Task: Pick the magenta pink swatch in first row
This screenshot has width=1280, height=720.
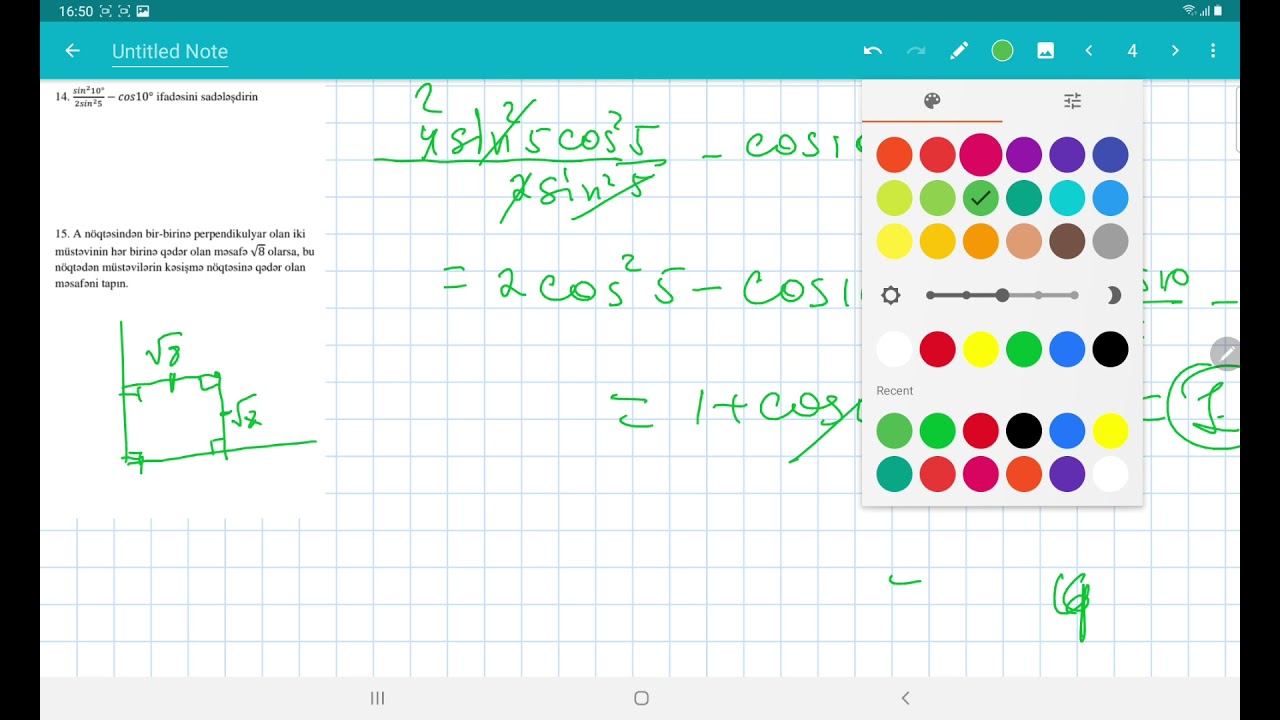Action: click(x=980, y=155)
